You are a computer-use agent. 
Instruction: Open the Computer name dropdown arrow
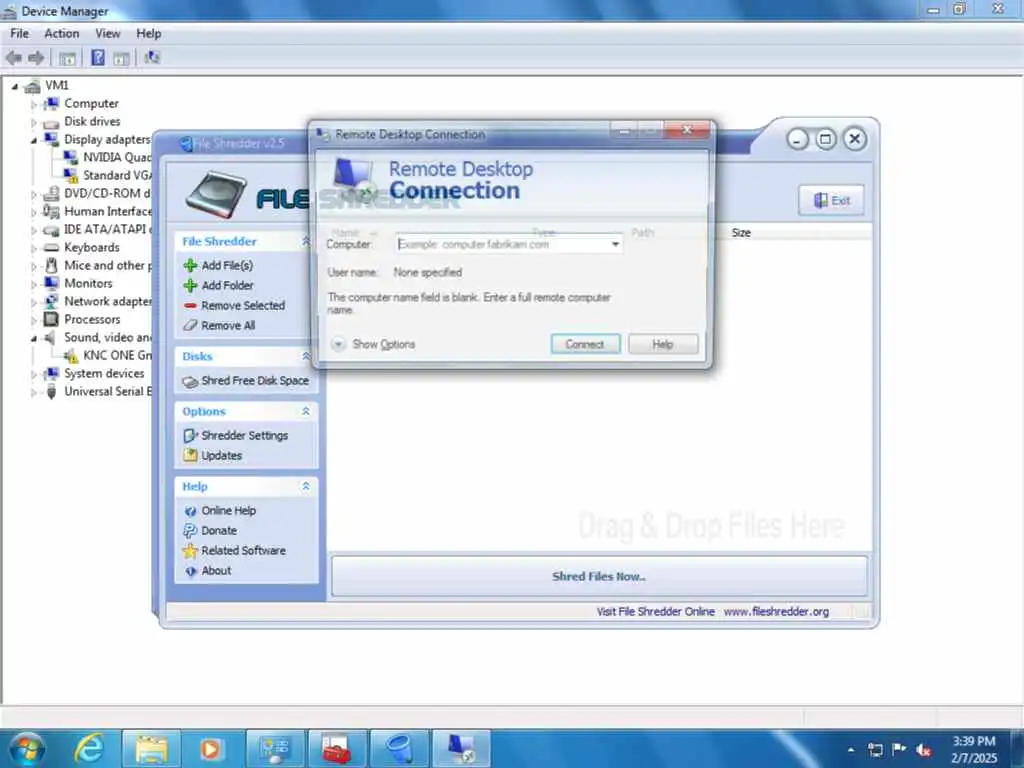tap(615, 244)
